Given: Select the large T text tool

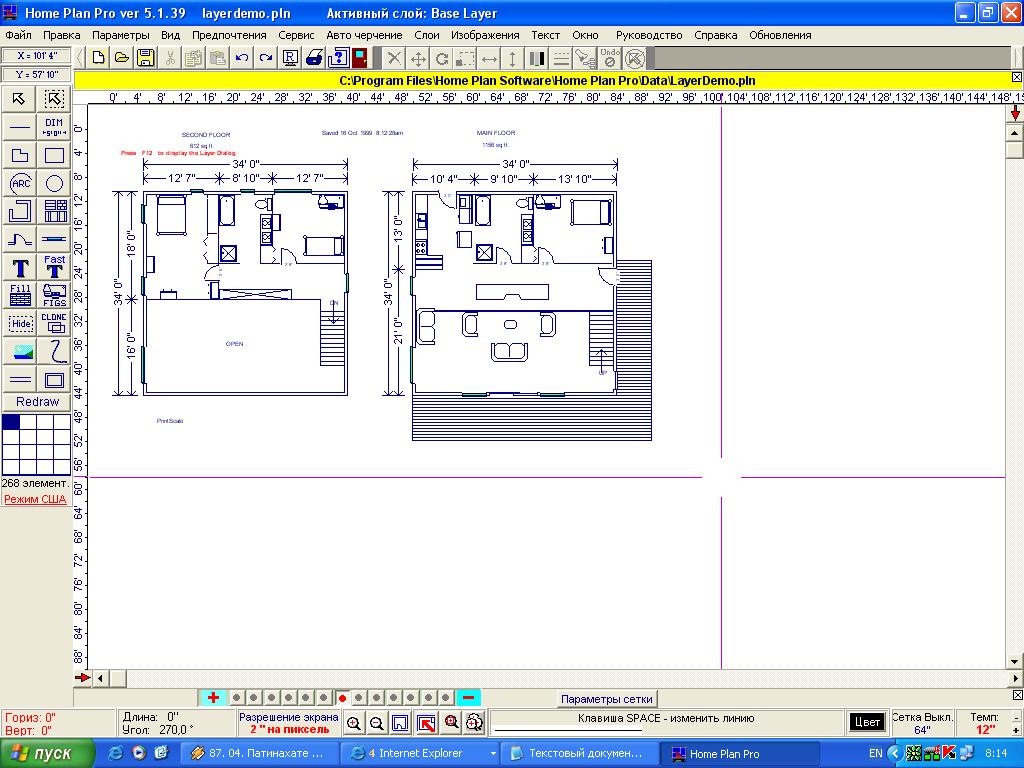Looking at the screenshot, I should coord(20,267).
